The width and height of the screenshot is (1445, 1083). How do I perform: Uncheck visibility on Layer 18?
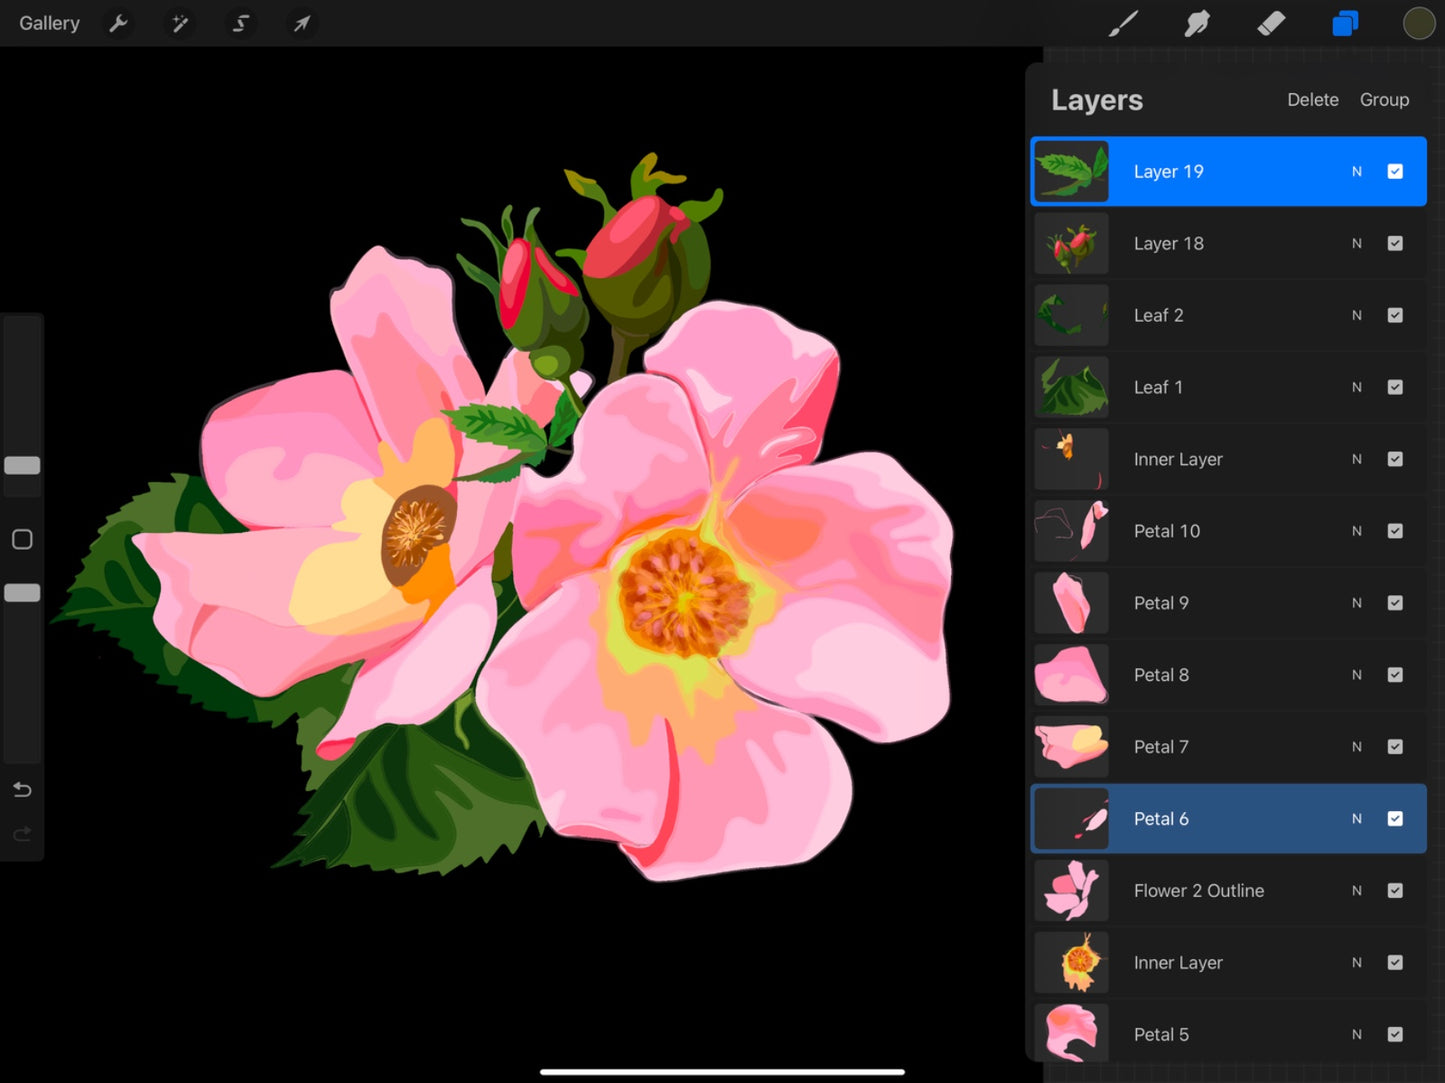[x=1396, y=243]
